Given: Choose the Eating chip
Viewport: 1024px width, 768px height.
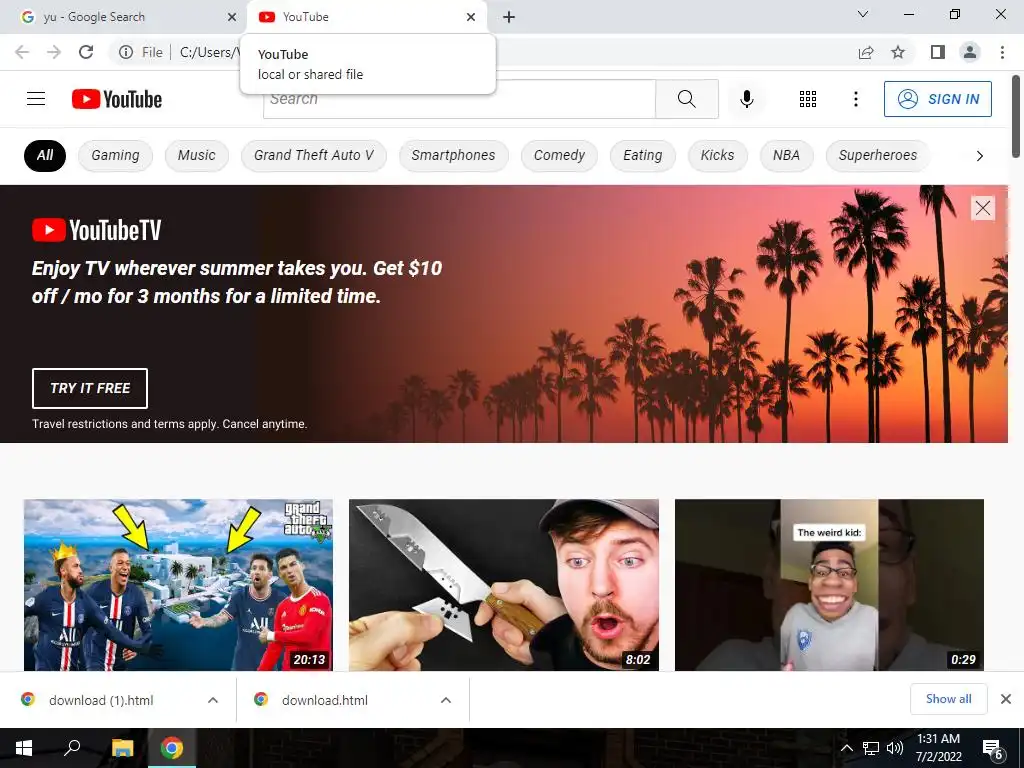Looking at the screenshot, I should [643, 155].
